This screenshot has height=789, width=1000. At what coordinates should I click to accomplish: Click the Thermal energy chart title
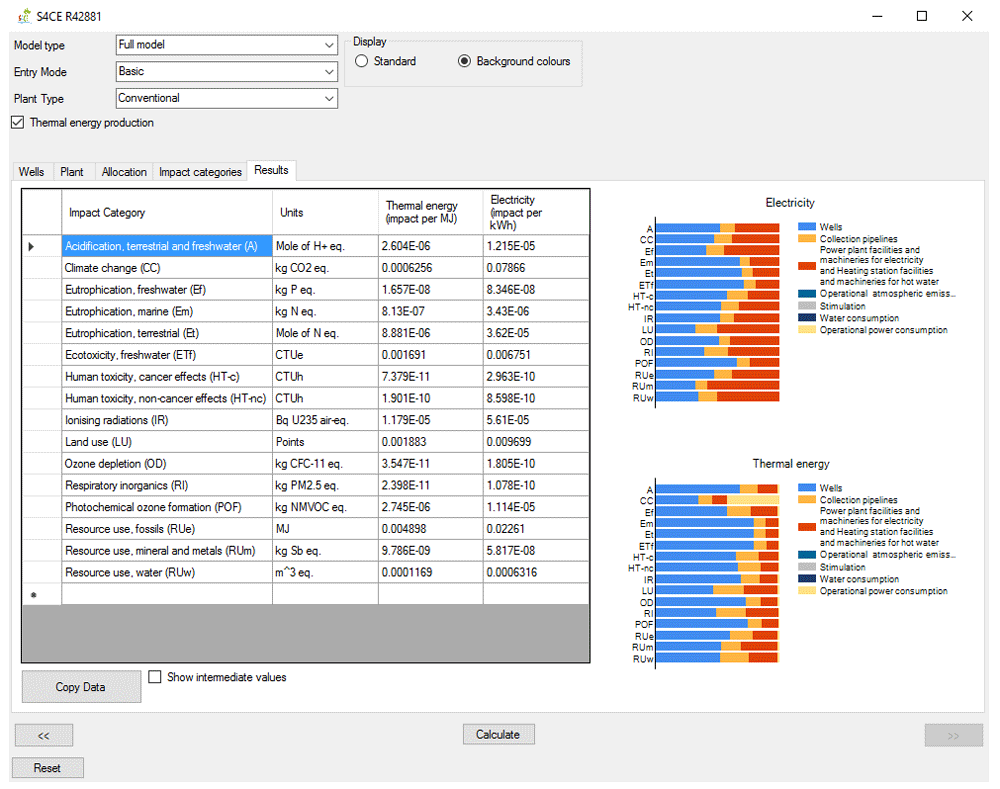791,464
